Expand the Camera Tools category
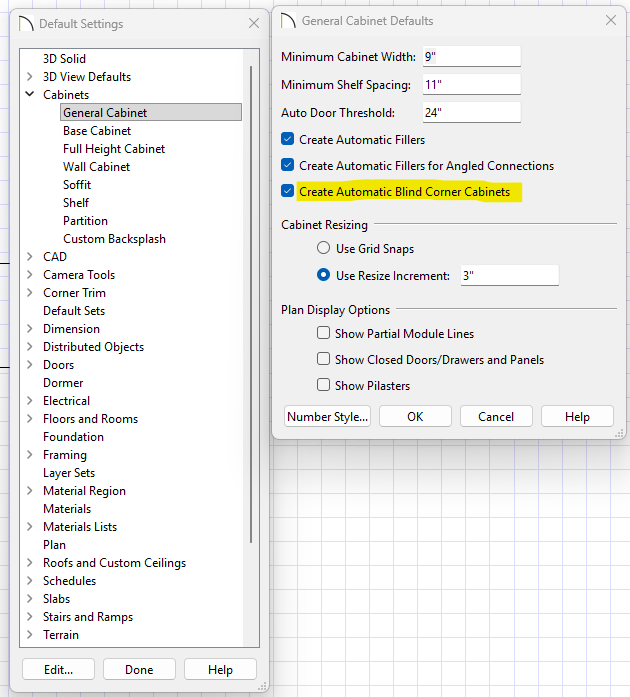Viewport: 630px width, 697px height. (x=30, y=275)
